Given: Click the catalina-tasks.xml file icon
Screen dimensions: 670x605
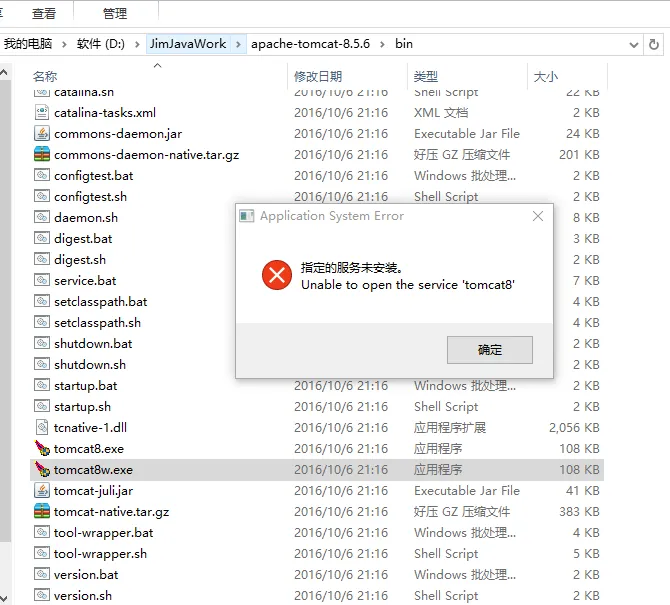Looking at the screenshot, I should point(41,112).
